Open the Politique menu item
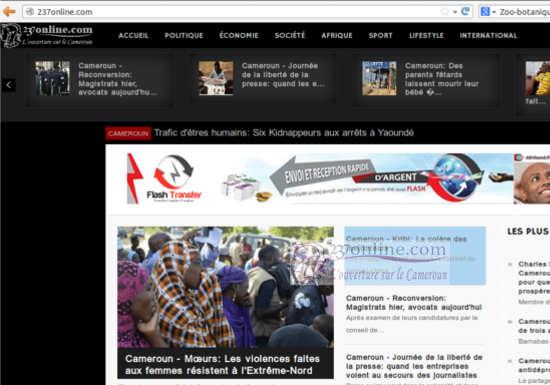The image size is (550, 385). [x=184, y=35]
